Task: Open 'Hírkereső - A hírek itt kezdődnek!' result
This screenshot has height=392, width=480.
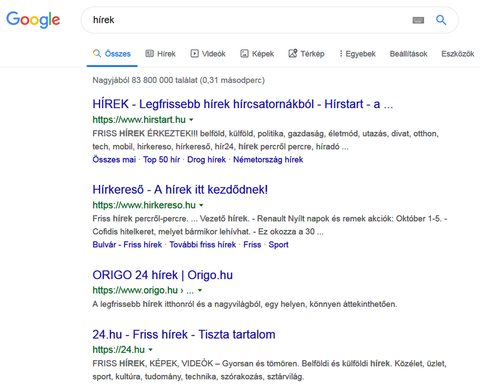Action: [x=180, y=189]
